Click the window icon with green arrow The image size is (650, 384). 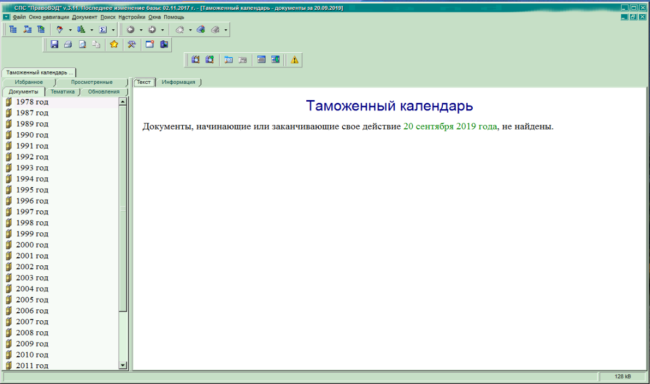coord(276,60)
